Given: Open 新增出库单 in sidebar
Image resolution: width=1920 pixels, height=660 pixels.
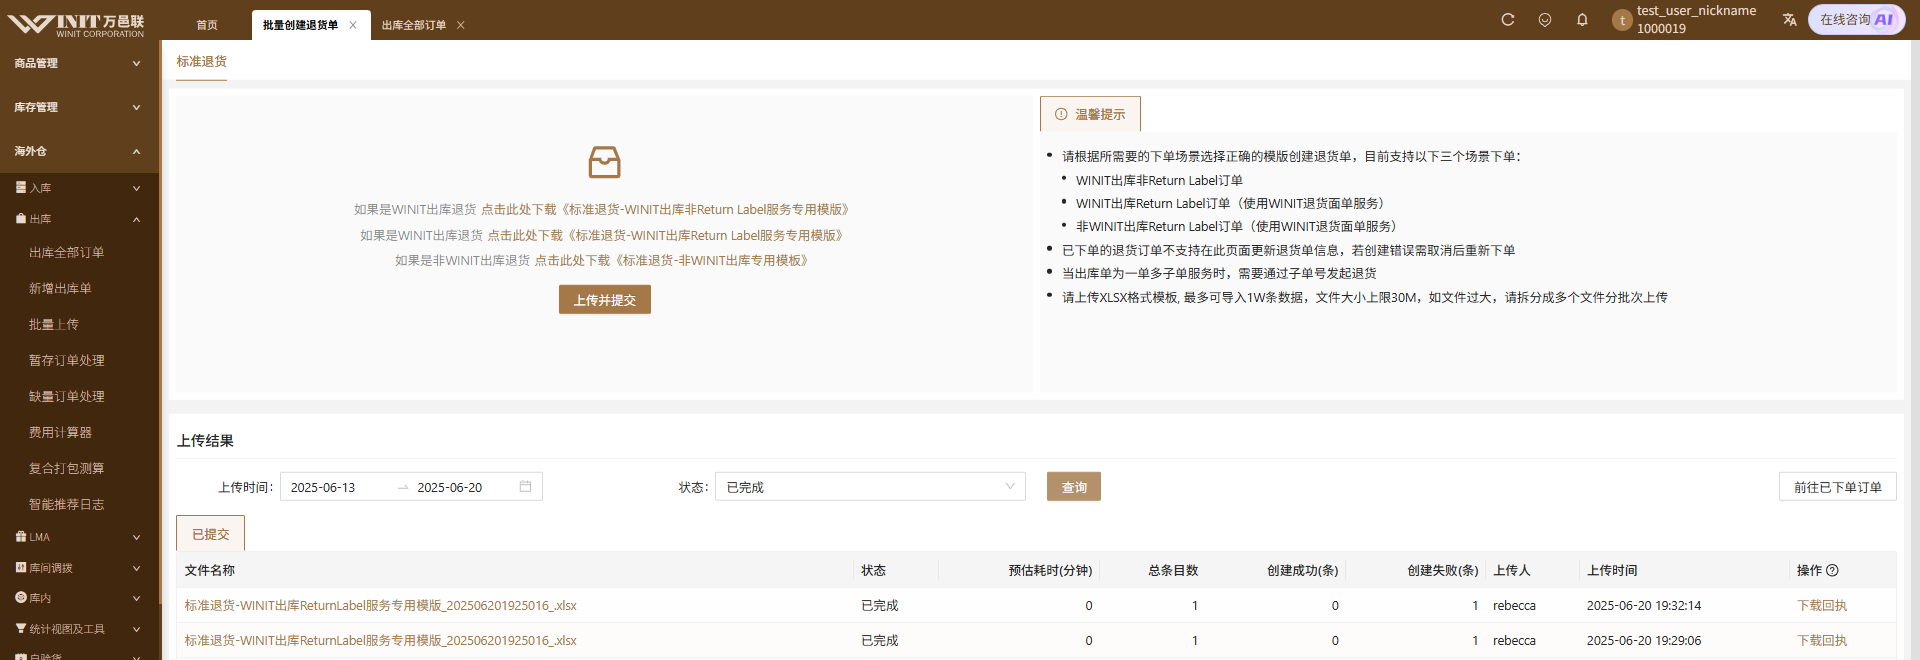Looking at the screenshot, I should pyautogui.click(x=60, y=289).
